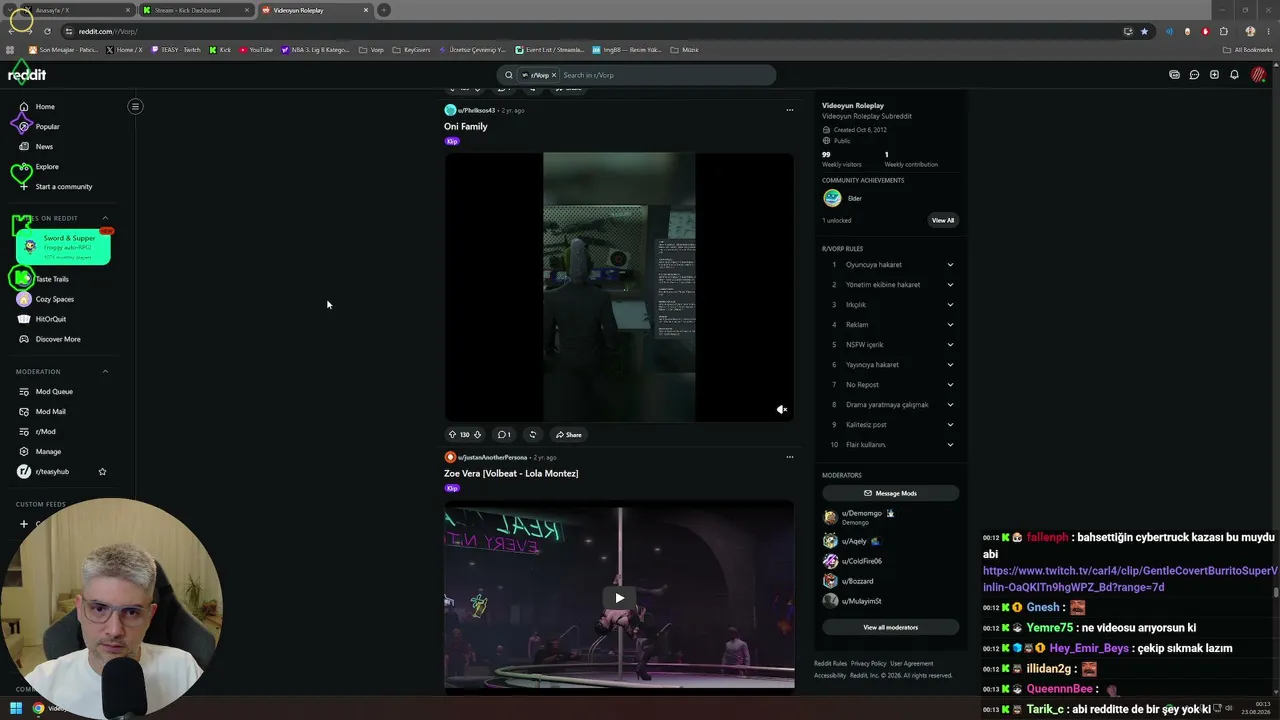Click the u/Phelksos43 user avatar
The height and width of the screenshot is (720, 1280).
click(x=450, y=110)
